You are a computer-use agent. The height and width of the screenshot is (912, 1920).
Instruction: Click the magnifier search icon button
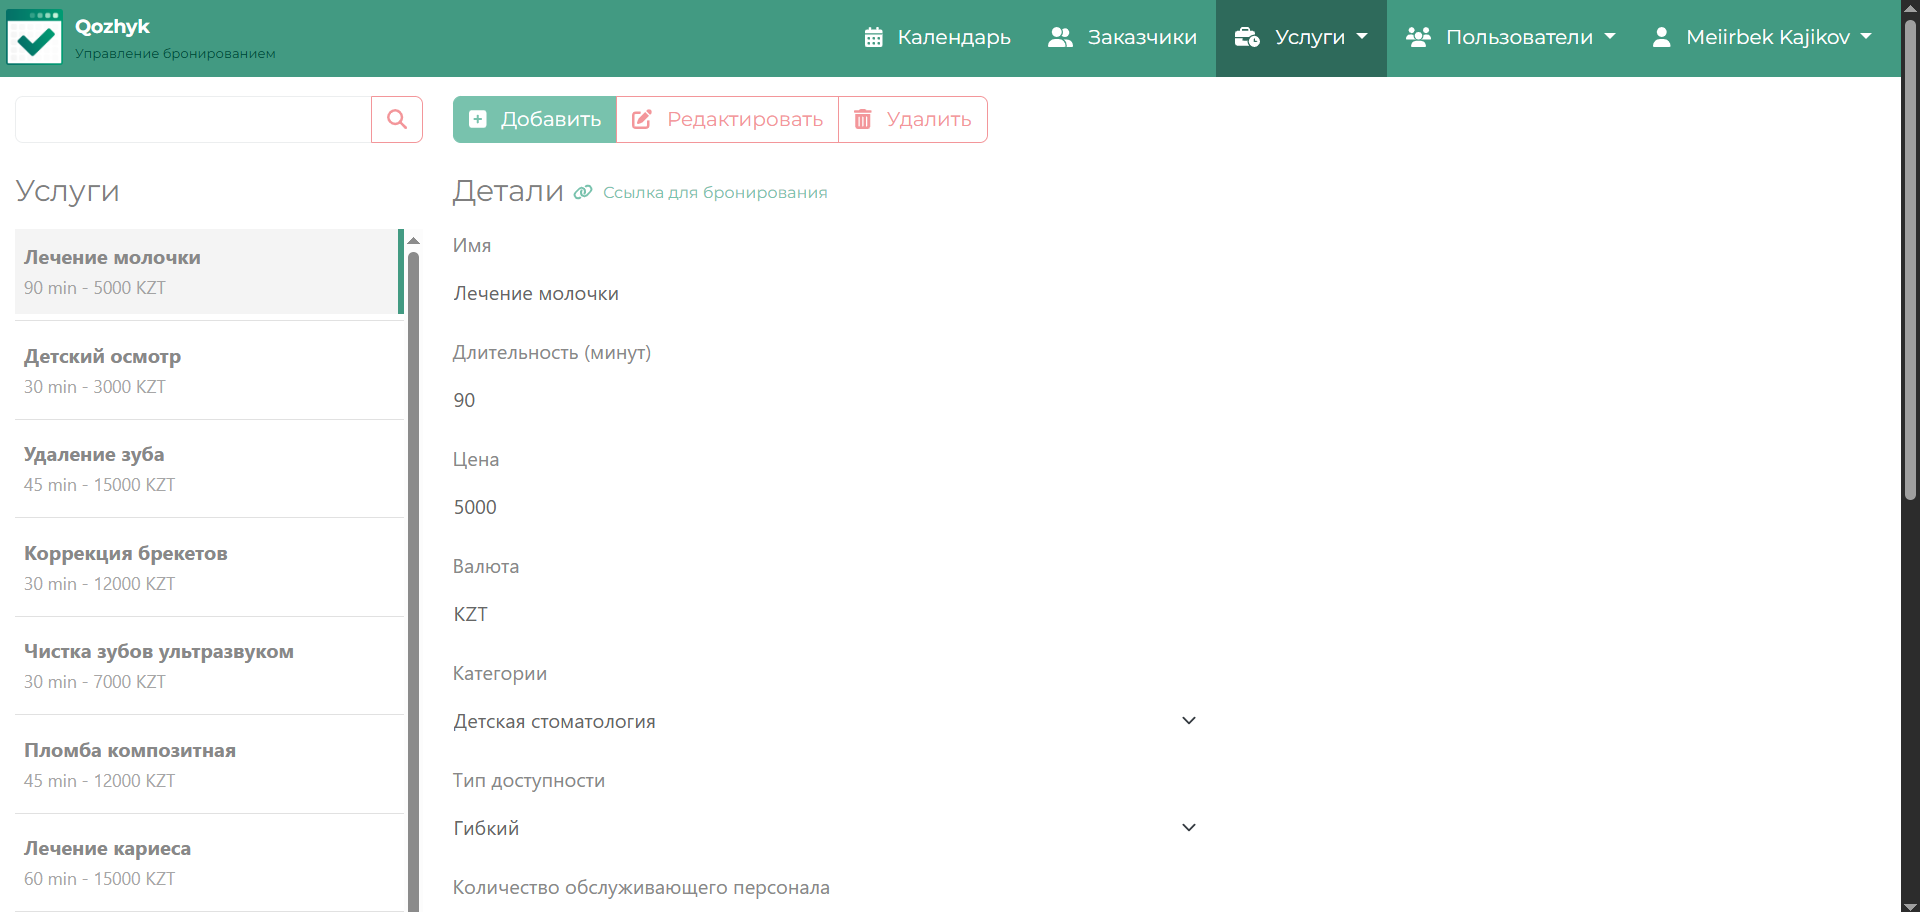point(397,120)
